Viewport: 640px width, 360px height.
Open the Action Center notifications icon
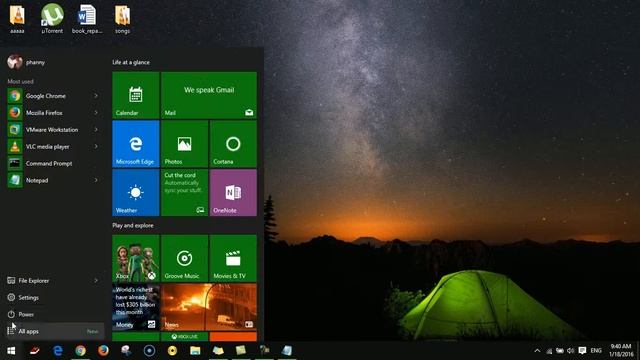(x=582, y=351)
